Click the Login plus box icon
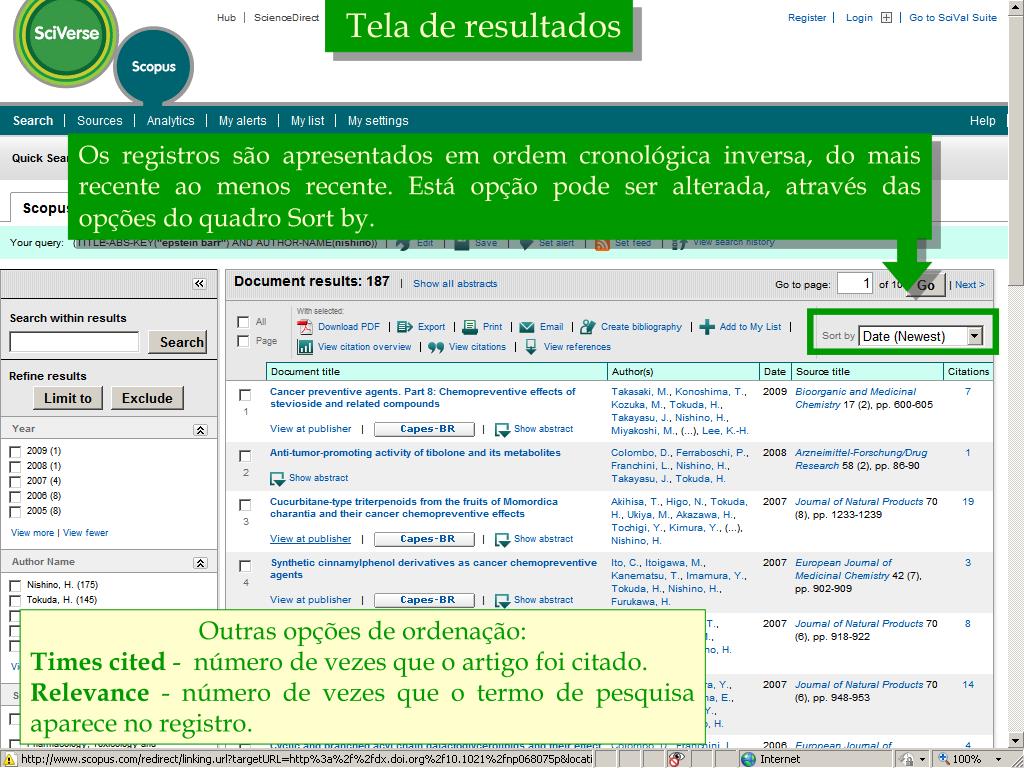Image resolution: width=1024 pixels, height=768 pixels. click(x=886, y=18)
